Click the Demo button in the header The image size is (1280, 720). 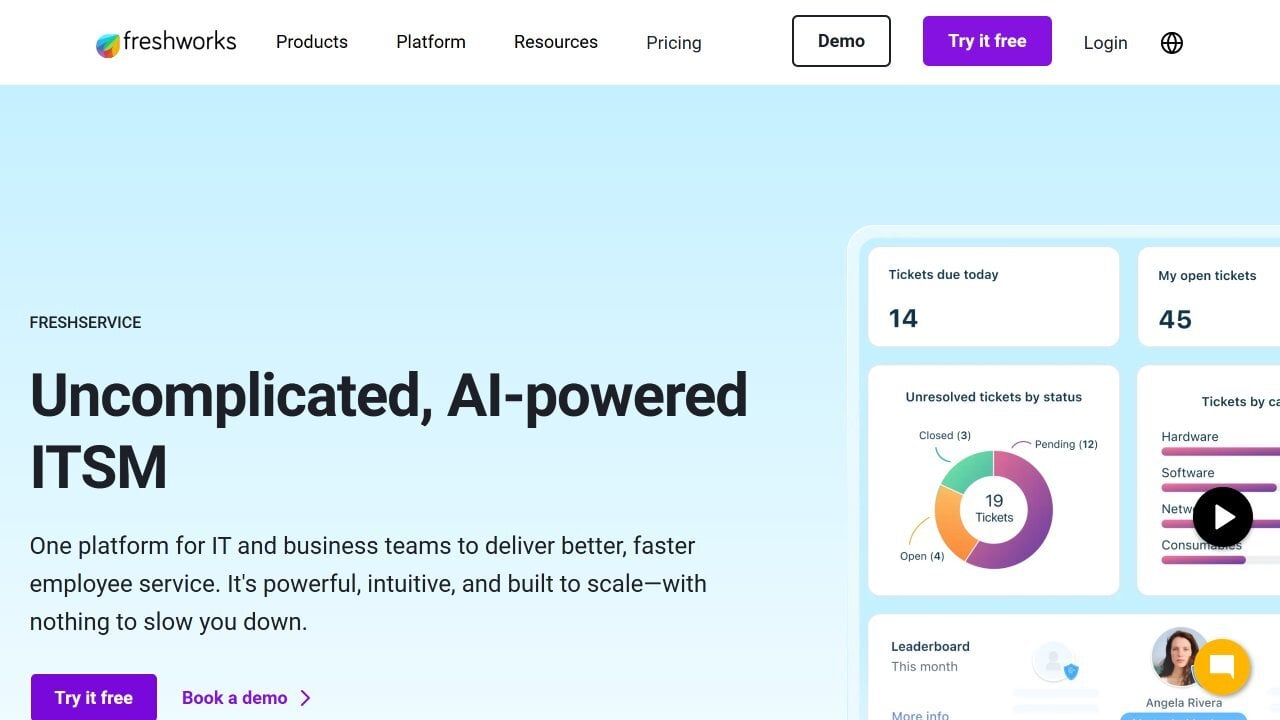click(841, 41)
